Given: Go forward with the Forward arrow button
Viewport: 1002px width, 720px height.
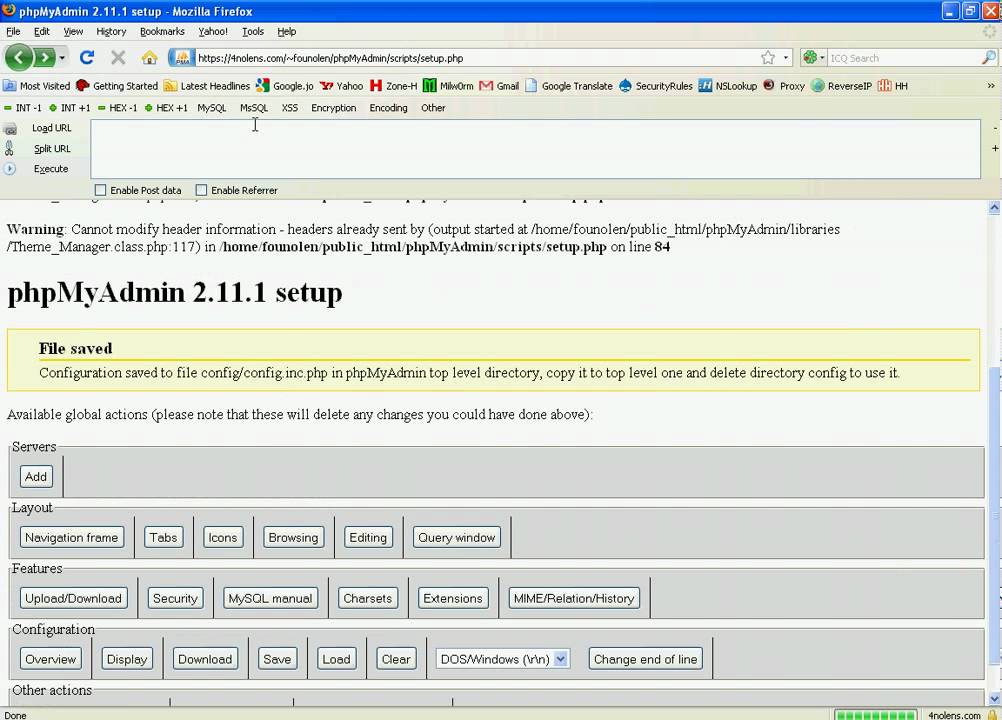Looking at the screenshot, I should coord(44,57).
